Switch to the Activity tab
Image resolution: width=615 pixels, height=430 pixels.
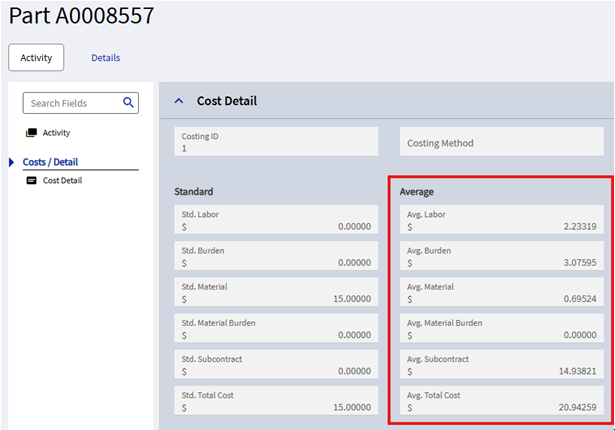[36, 58]
